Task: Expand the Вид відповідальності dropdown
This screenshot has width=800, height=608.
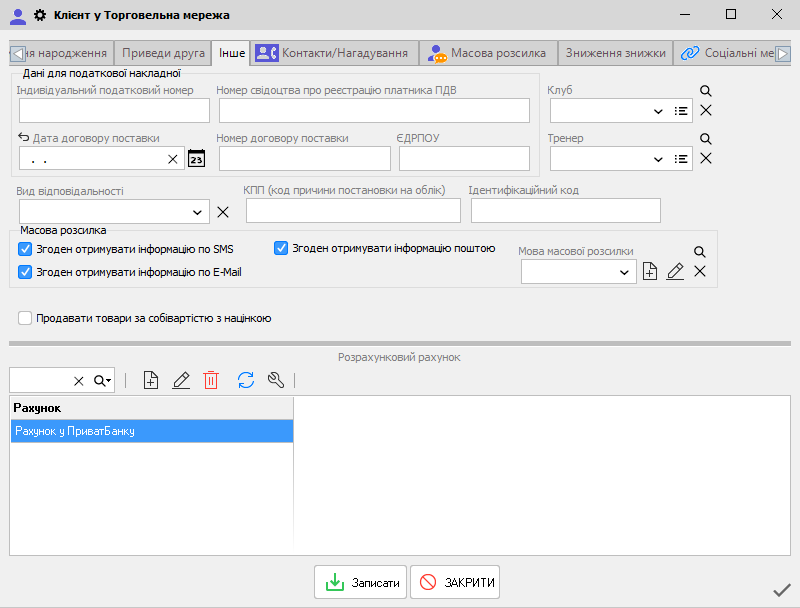Action: click(196, 212)
